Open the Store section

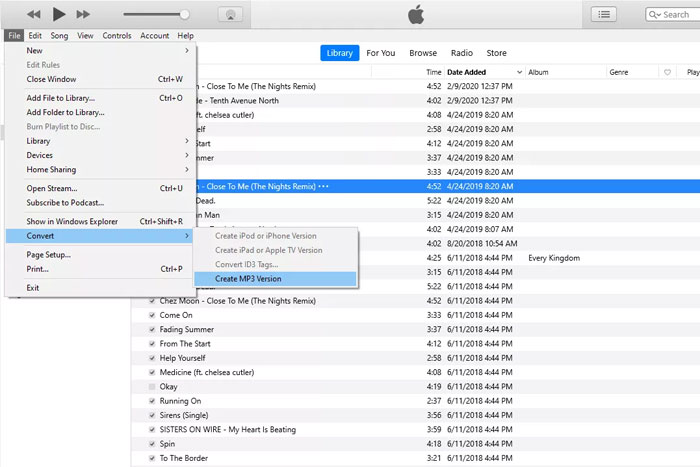click(496, 53)
